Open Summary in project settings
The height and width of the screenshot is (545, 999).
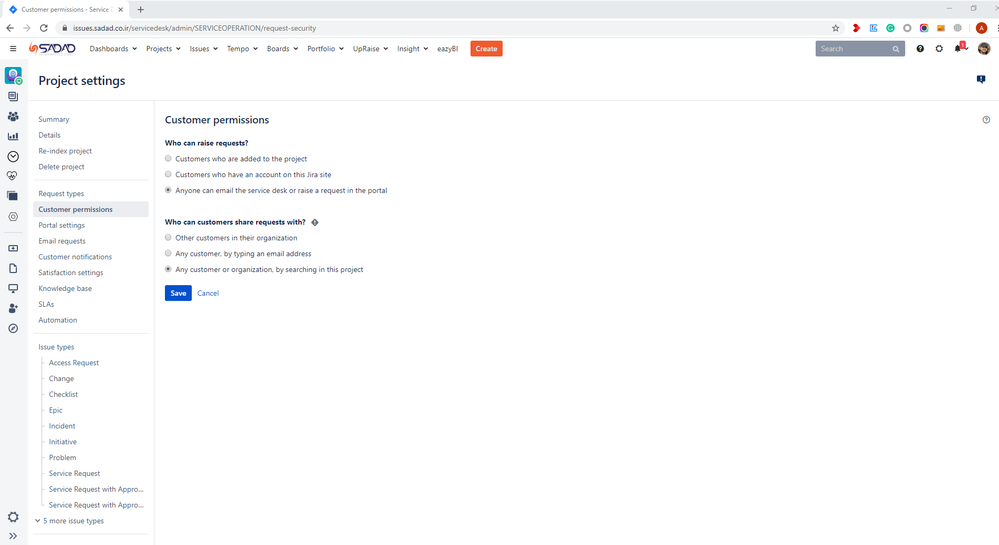[54, 119]
